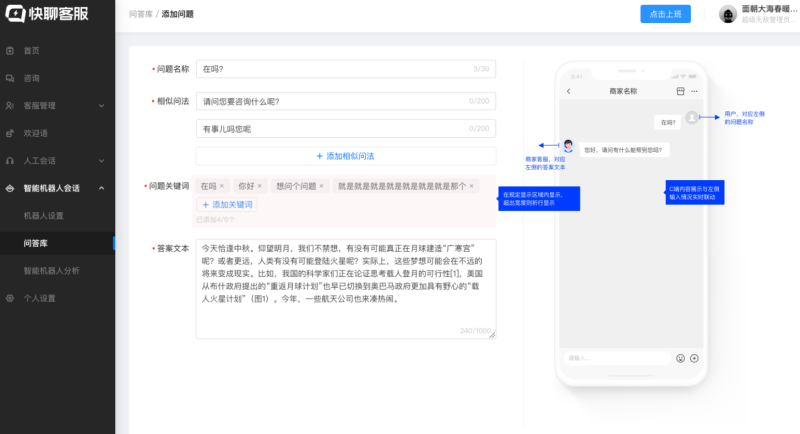800x434 pixels.
Task: Click the 已添加4/6个 counter text
Action: [215, 220]
